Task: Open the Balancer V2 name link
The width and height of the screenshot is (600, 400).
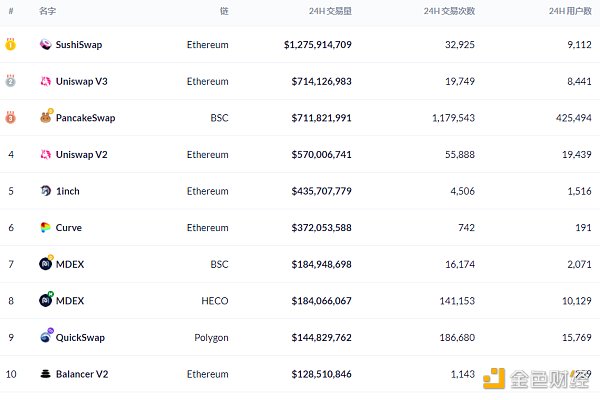Action: 83,374
